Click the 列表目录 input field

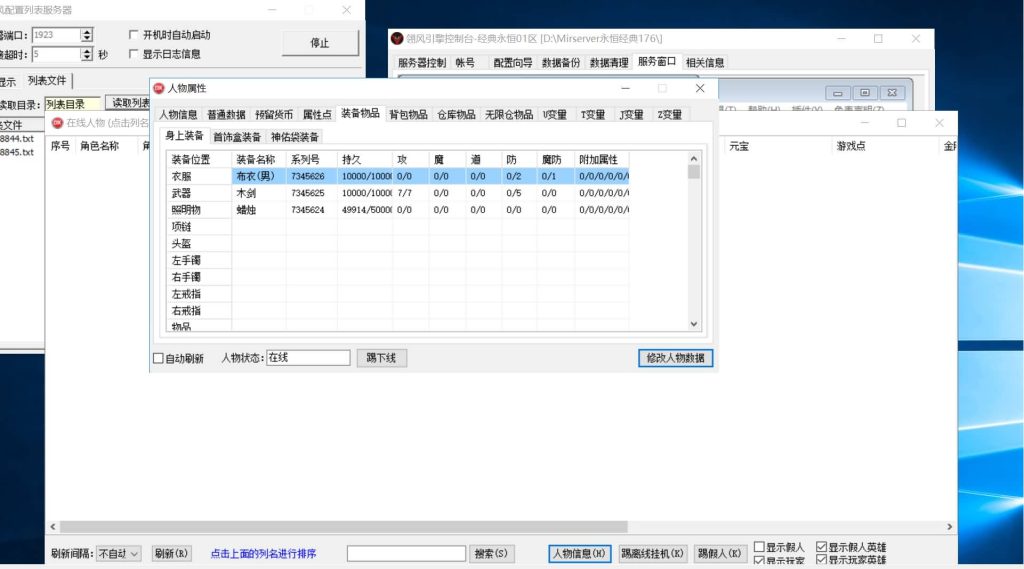73,104
